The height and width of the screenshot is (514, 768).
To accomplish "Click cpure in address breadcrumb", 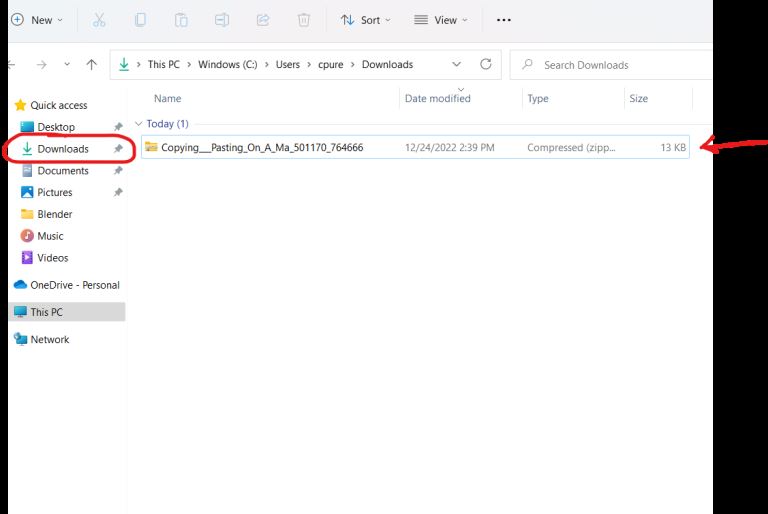I will pyautogui.click(x=331, y=65).
